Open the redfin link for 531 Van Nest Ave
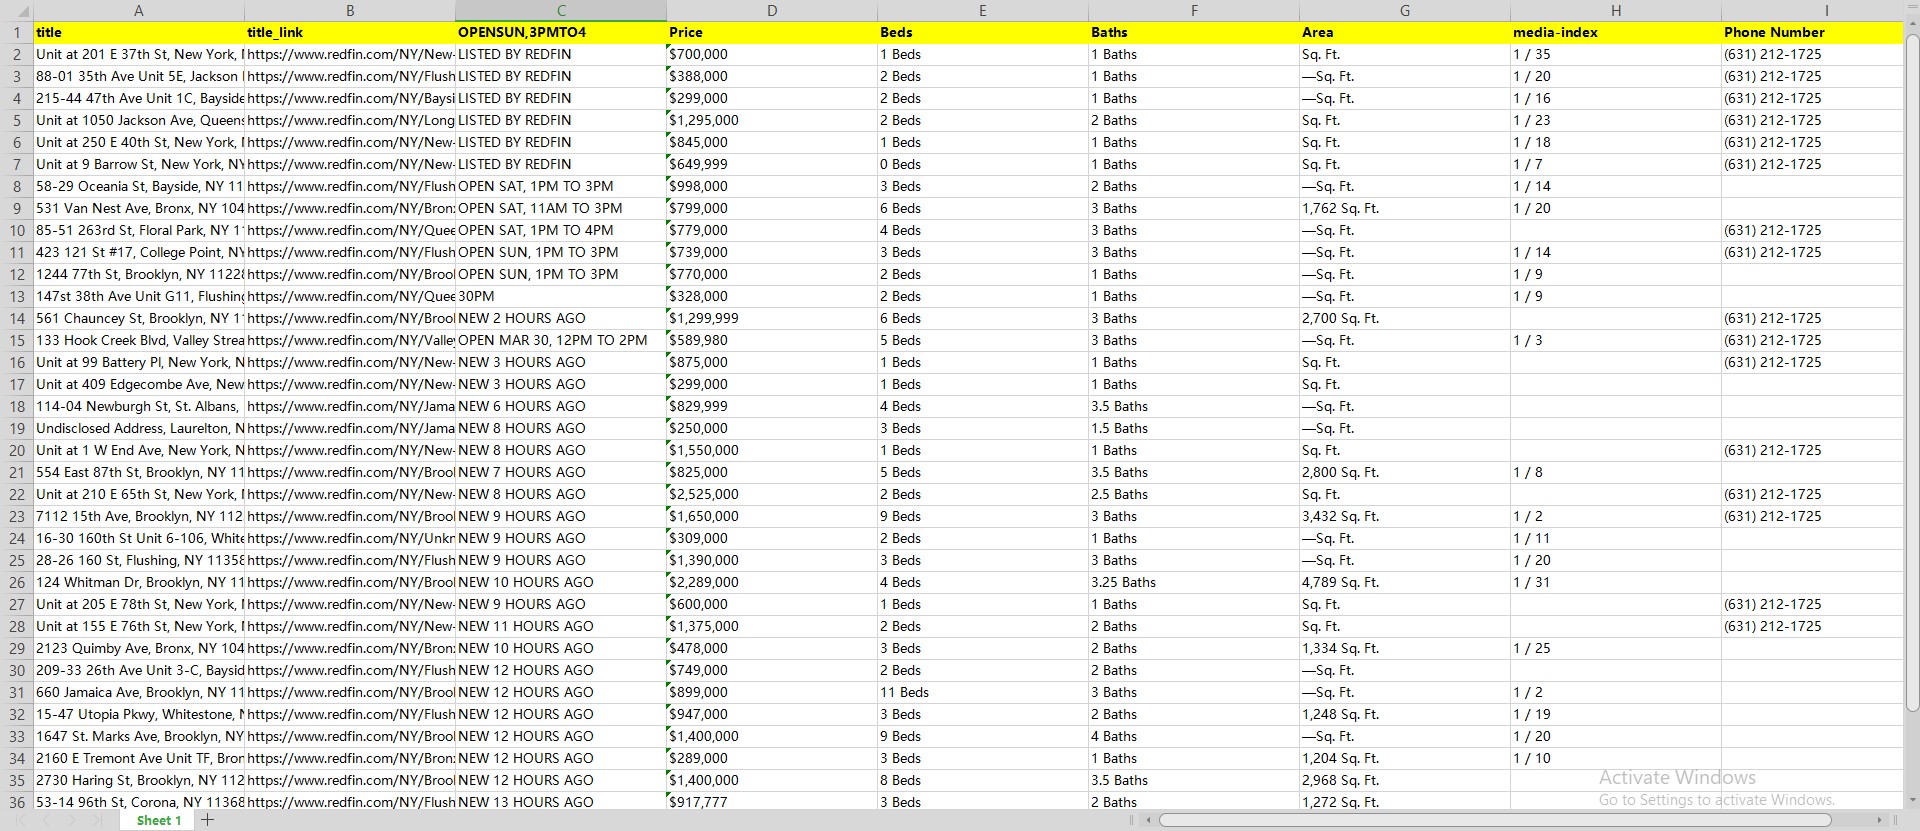The width and height of the screenshot is (1920, 831). (350, 208)
